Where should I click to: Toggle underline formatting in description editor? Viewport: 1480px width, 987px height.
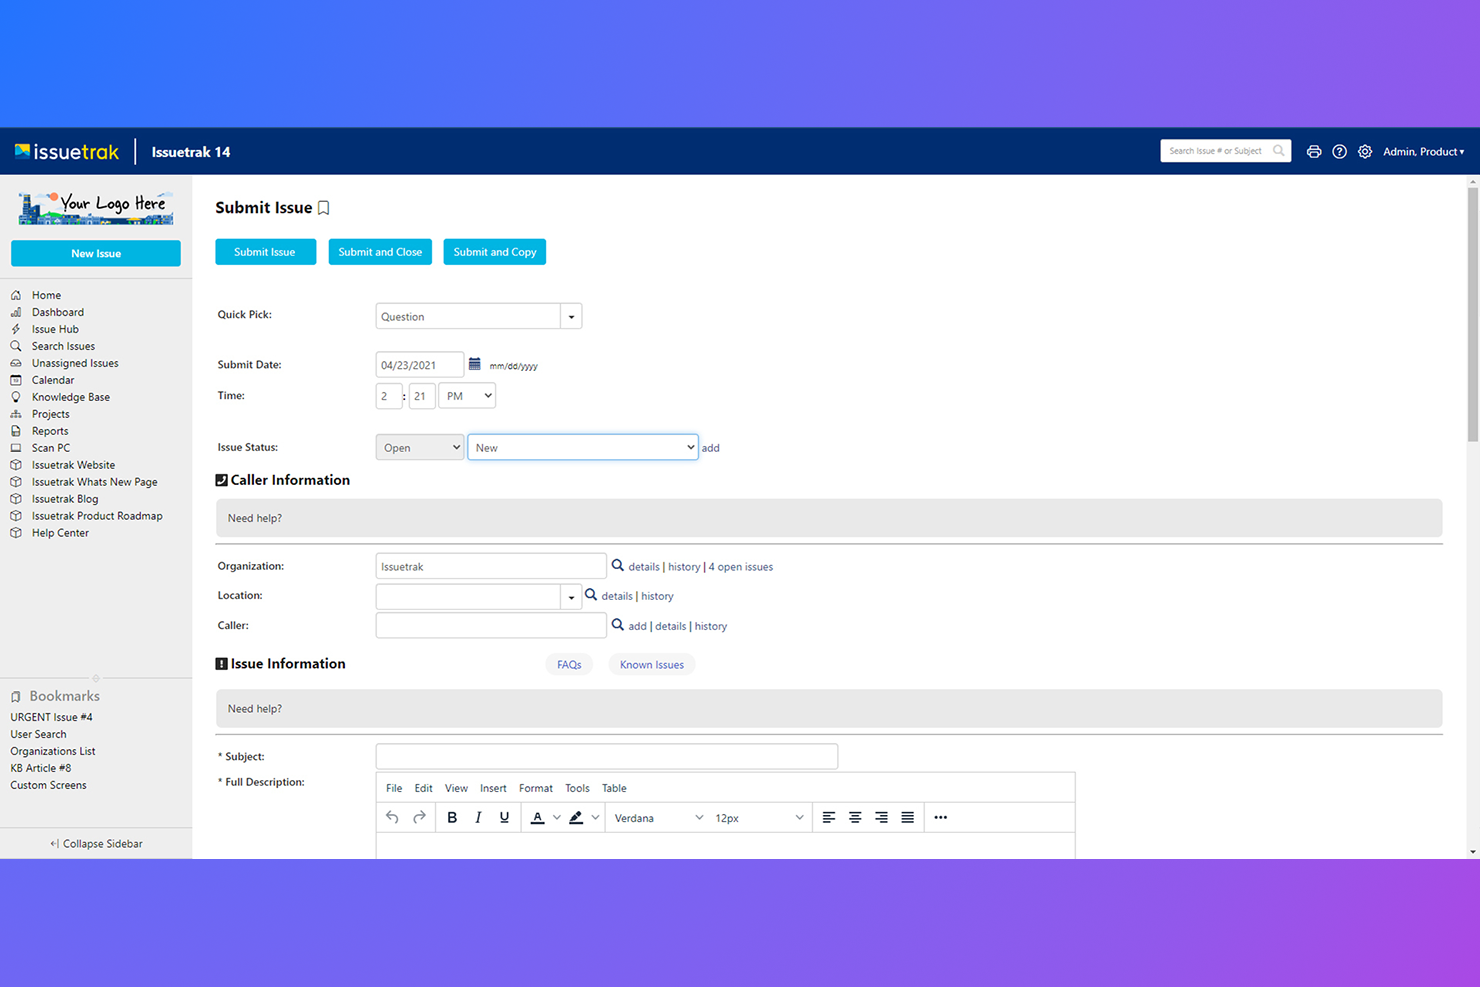504,818
